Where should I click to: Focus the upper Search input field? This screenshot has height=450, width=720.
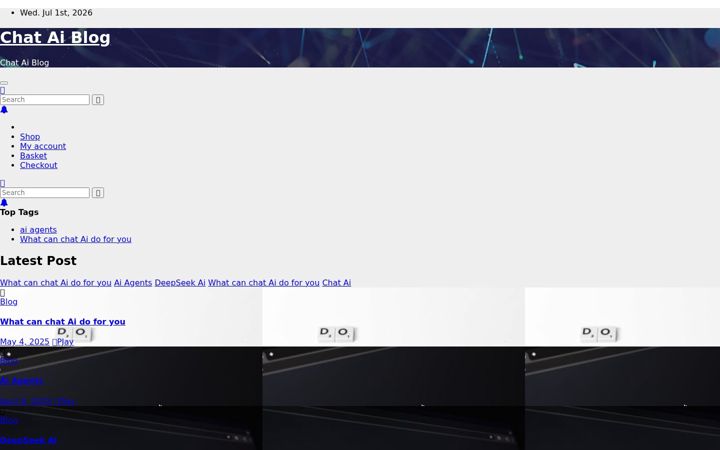click(x=45, y=100)
